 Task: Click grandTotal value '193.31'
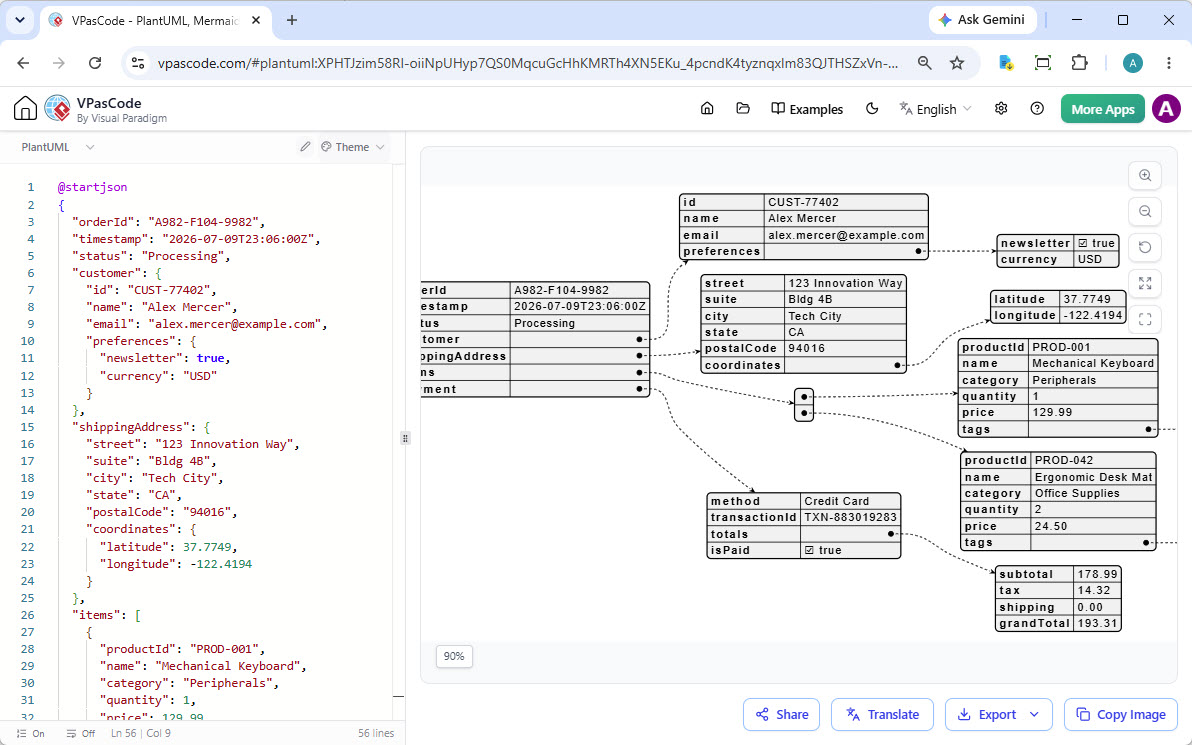click(x=1098, y=623)
